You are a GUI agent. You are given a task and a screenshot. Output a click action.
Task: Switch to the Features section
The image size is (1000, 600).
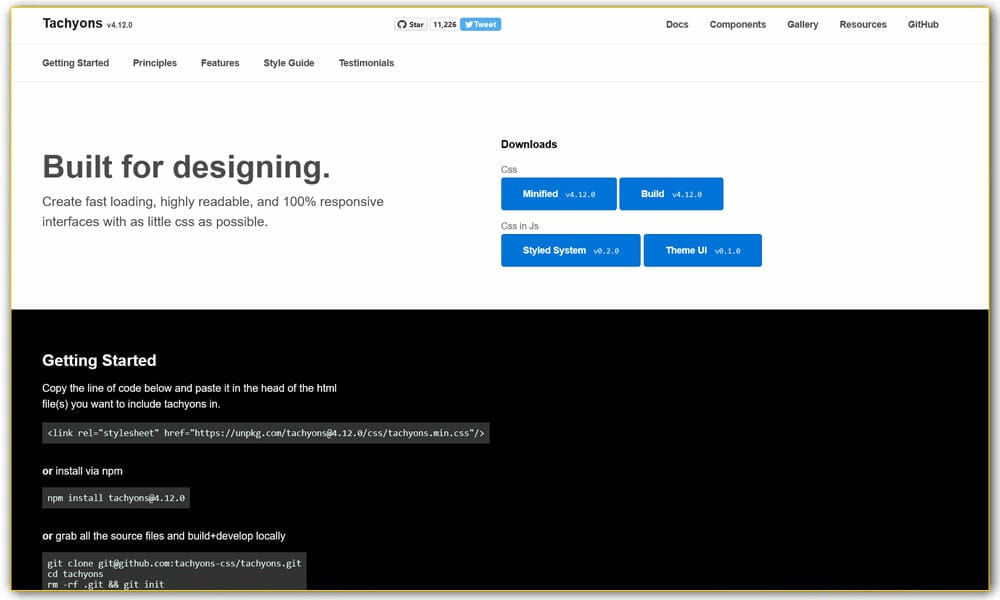click(220, 63)
